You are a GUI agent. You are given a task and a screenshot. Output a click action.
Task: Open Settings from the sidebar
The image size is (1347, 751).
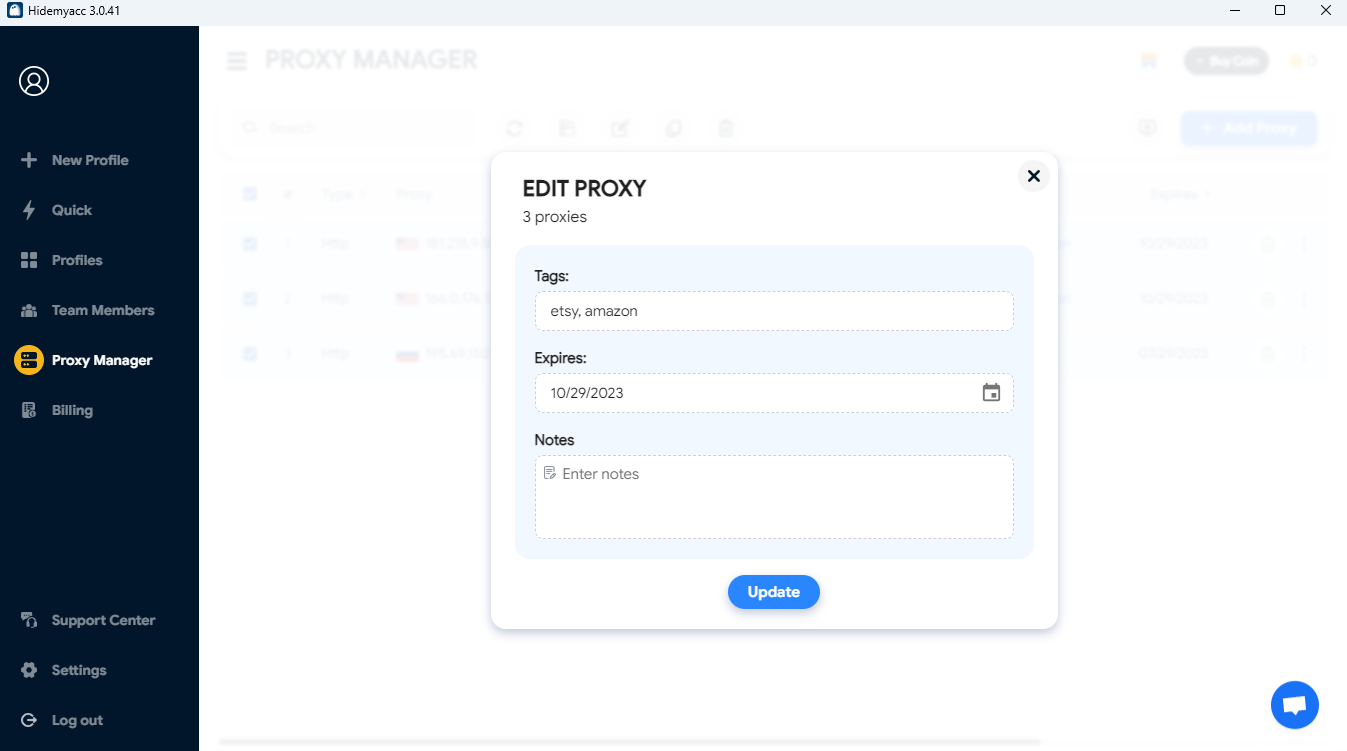78,670
